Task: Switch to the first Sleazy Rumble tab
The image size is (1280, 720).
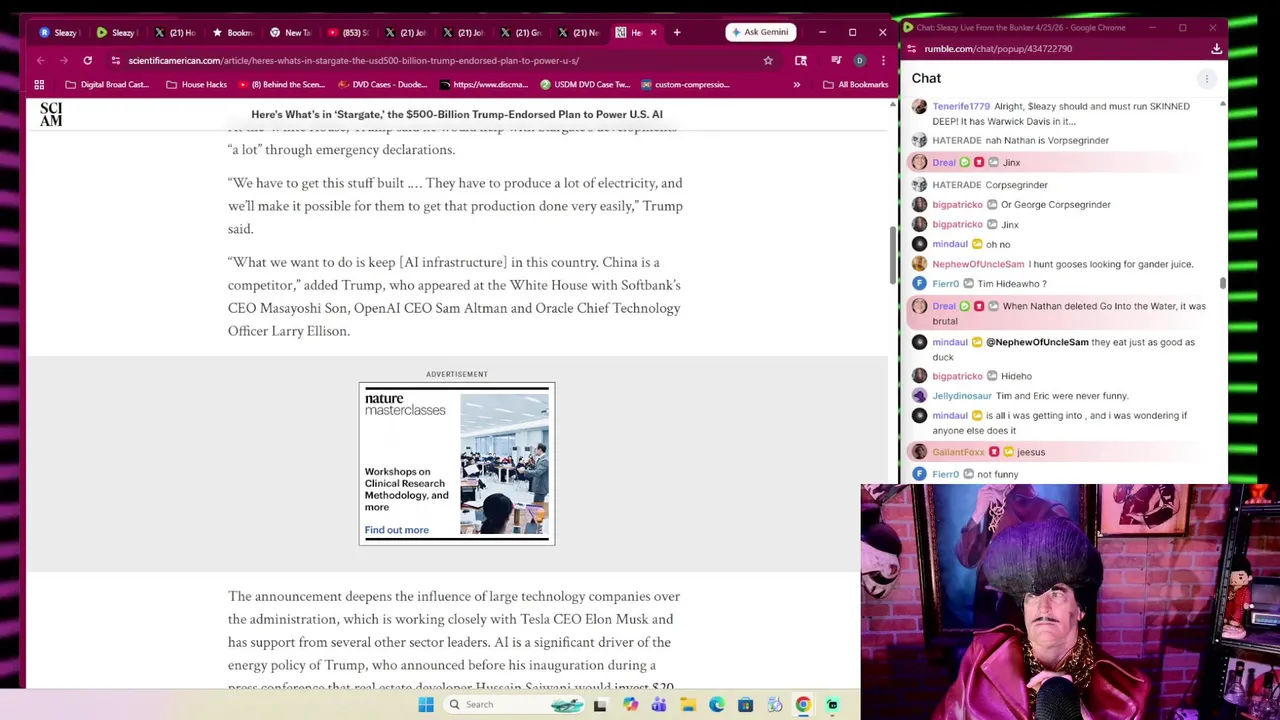Action: [x=59, y=32]
